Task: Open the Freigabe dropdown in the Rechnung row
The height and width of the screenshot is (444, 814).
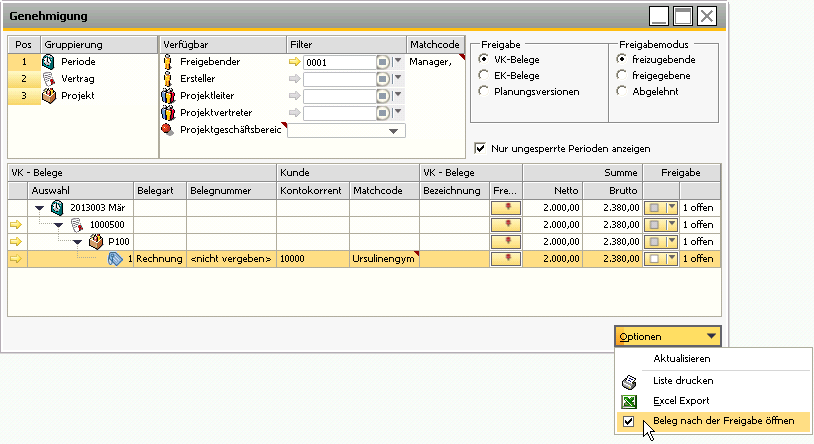Action: pyautogui.click(x=672, y=259)
